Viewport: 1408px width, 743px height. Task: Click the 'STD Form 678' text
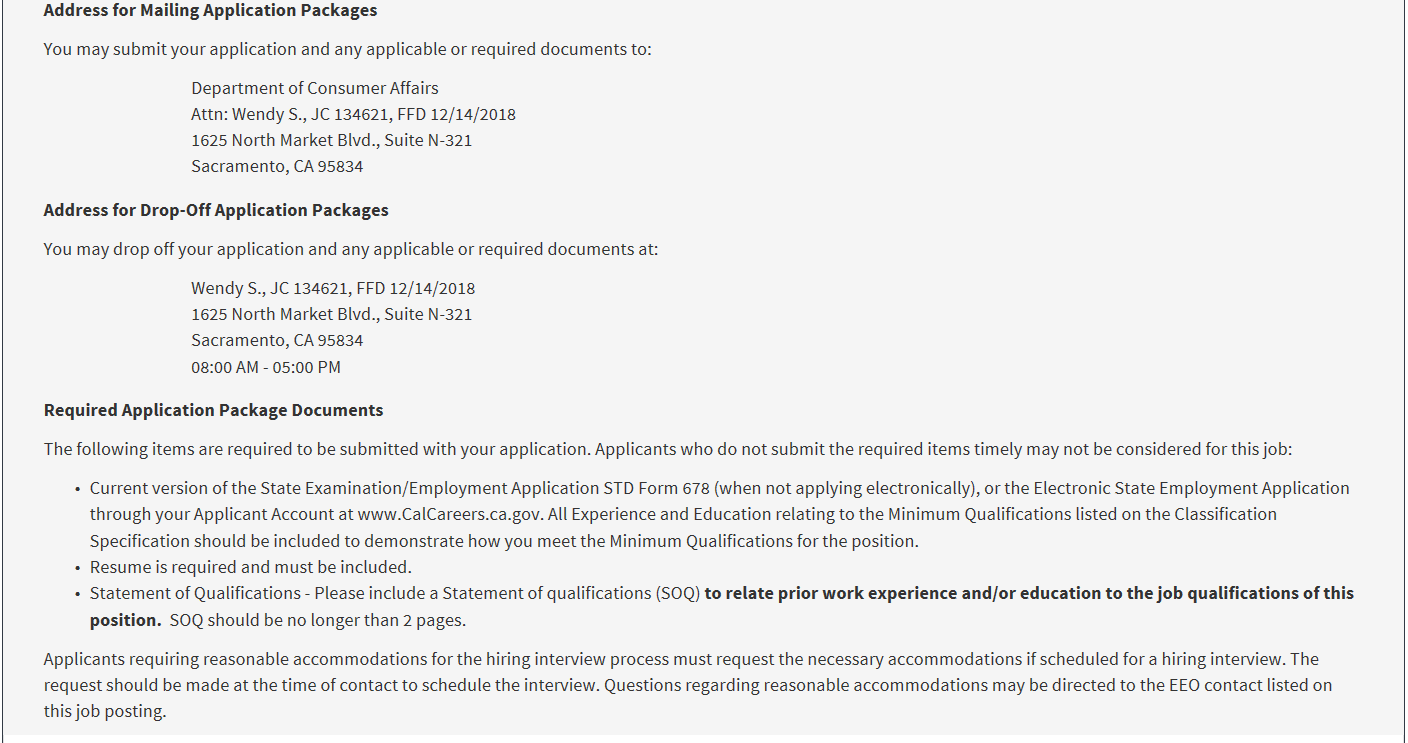tap(662, 489)
